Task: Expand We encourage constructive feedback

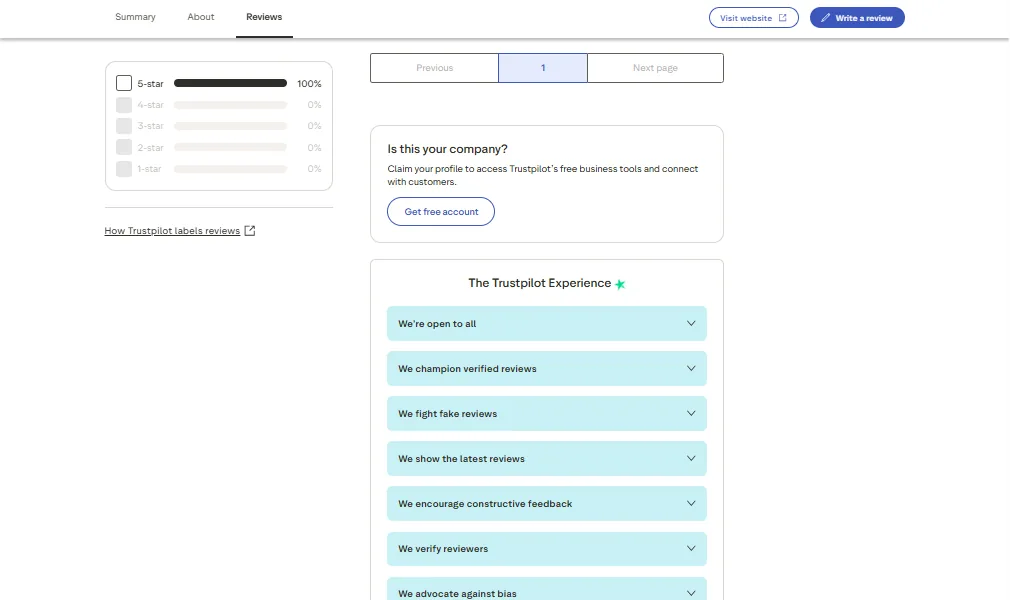Action: (547, 504)
